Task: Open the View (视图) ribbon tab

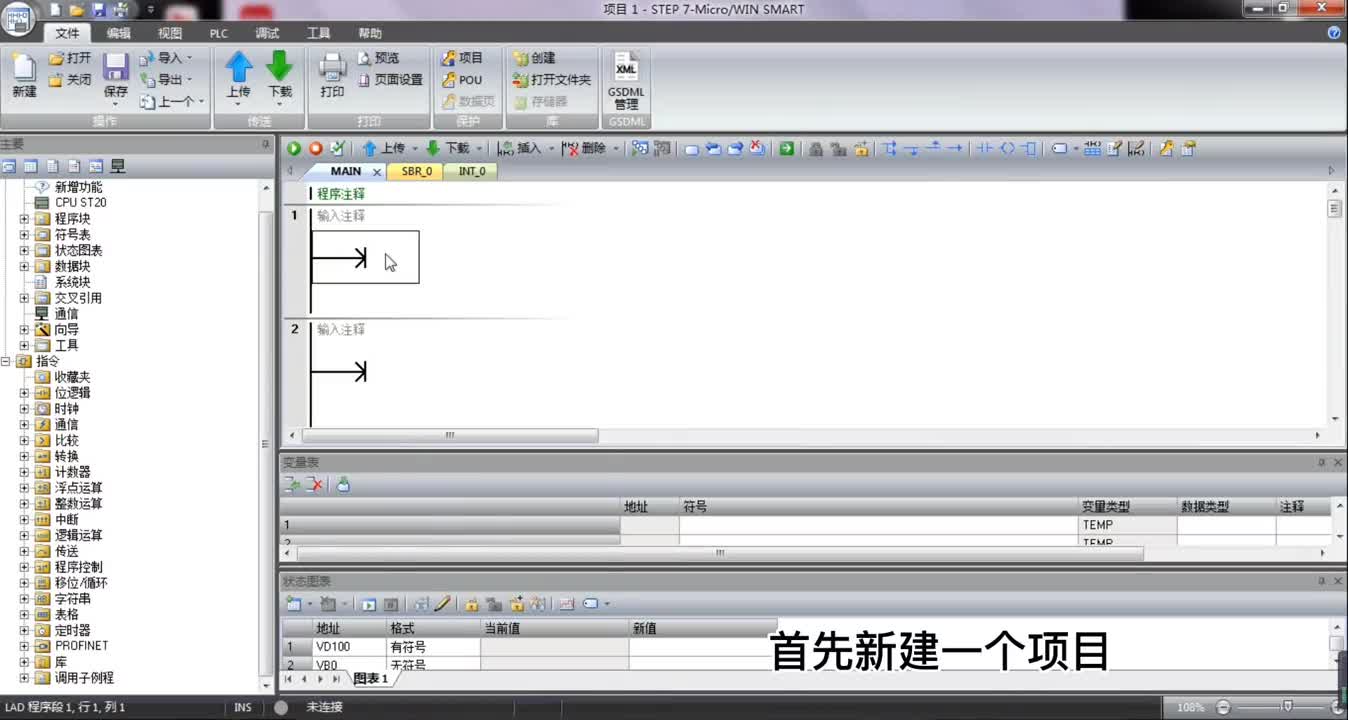Action: pyautogui.click(x=170, y=33)
